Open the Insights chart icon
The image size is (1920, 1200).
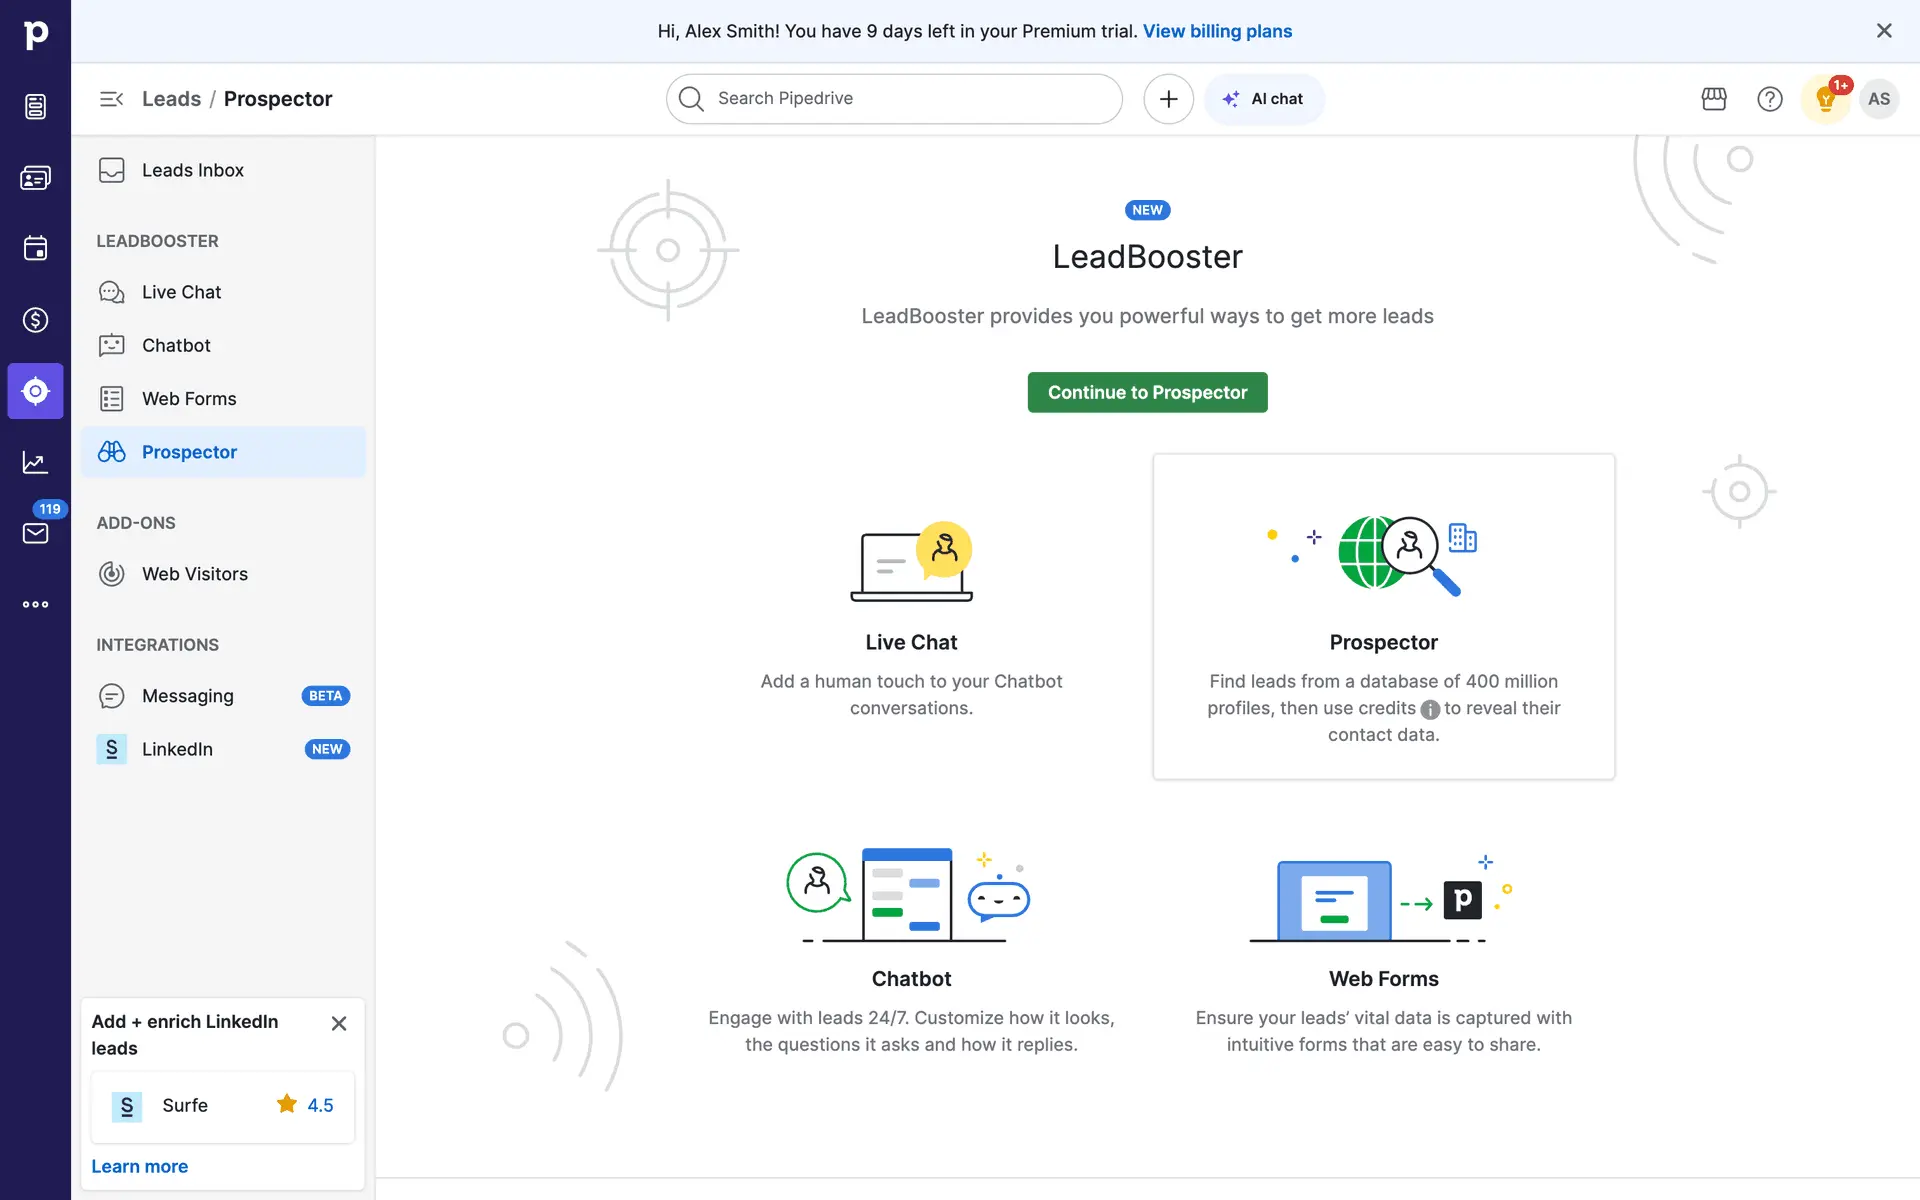coord(35,462)
